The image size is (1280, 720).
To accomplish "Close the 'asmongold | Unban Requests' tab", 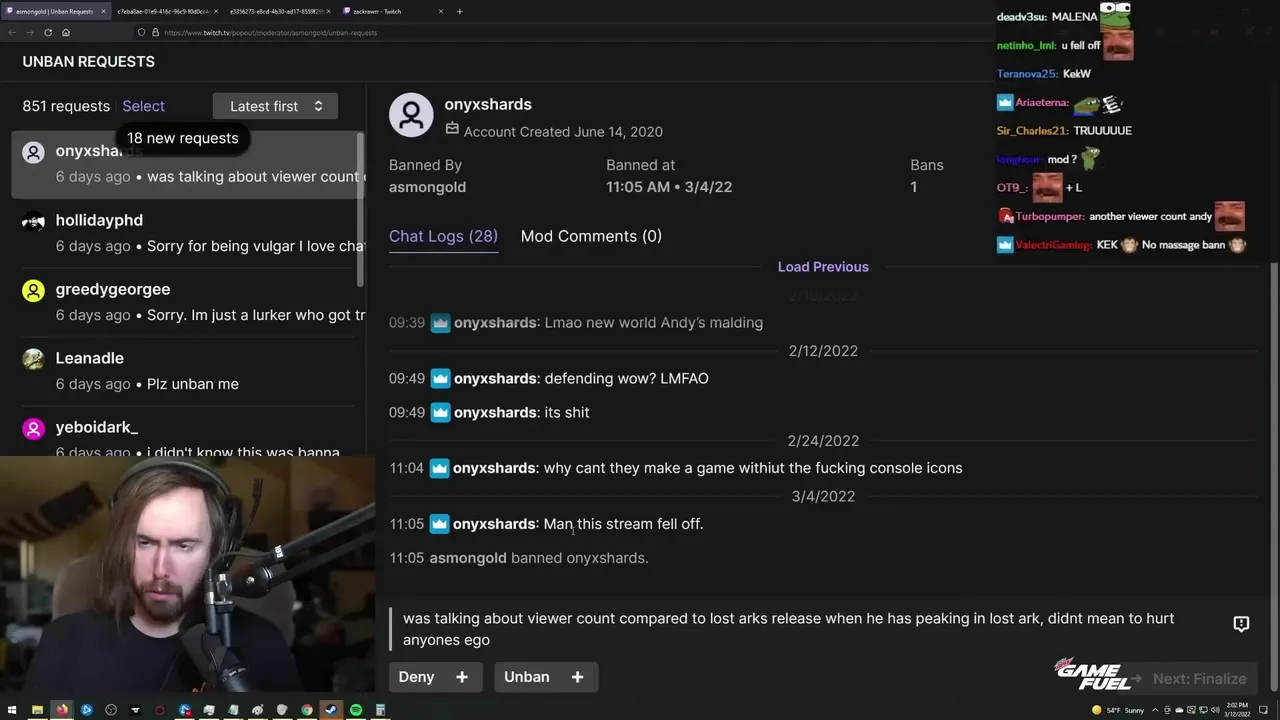I will (103, 11).
